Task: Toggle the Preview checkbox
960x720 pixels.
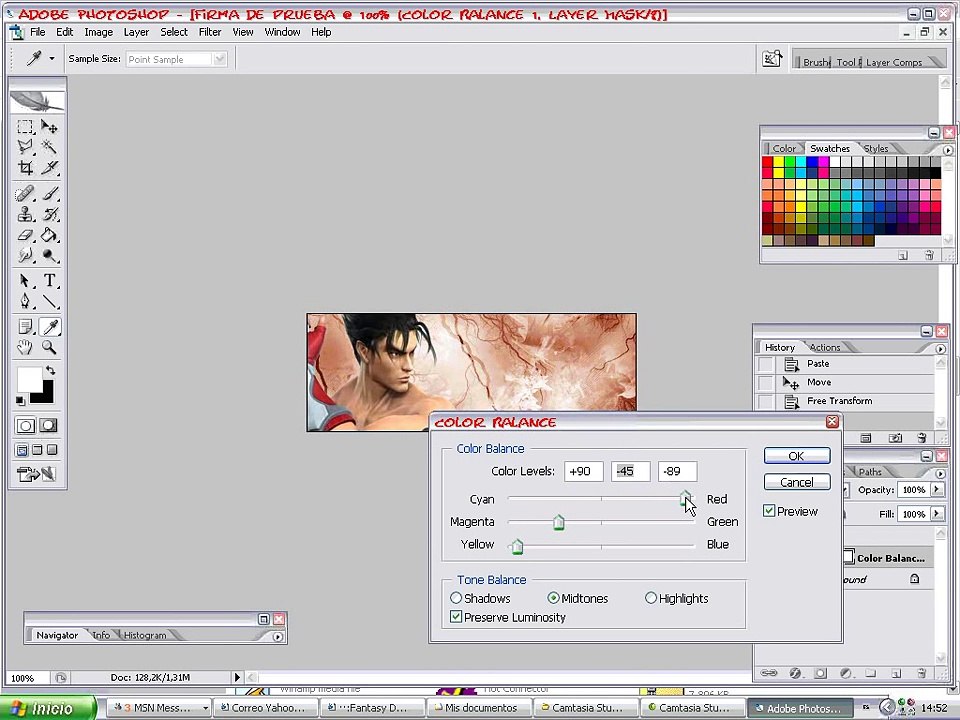Action: click(770, 511)
